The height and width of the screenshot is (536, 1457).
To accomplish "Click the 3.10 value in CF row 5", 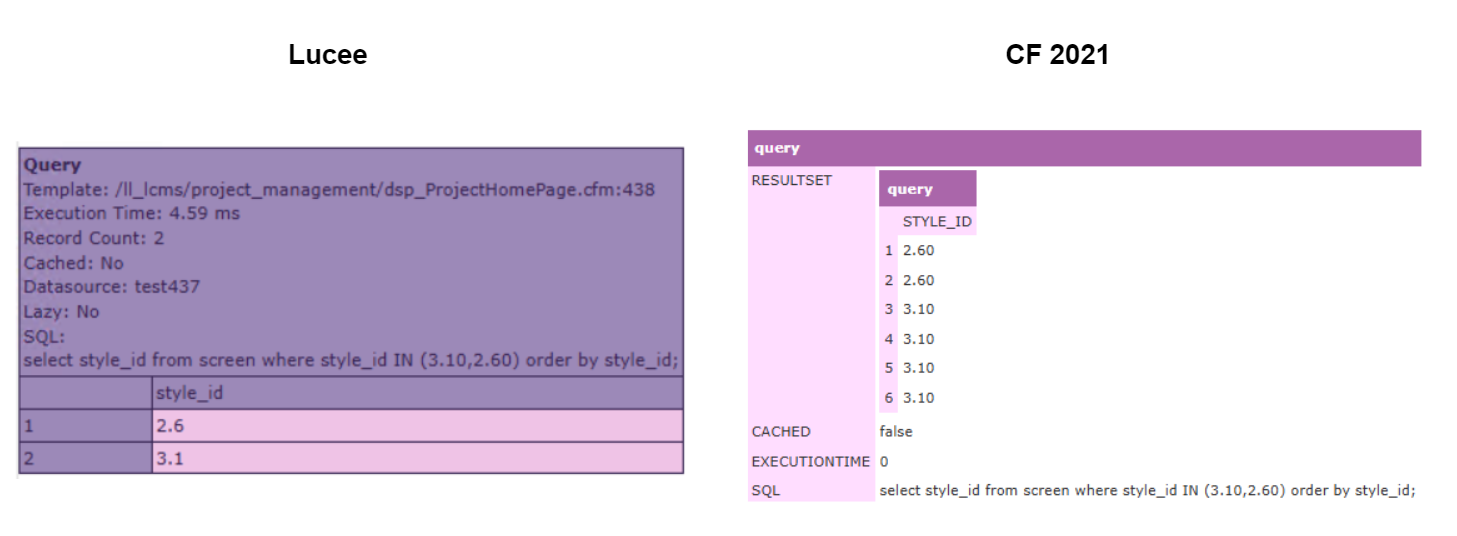I will click(x=918, y=368).
